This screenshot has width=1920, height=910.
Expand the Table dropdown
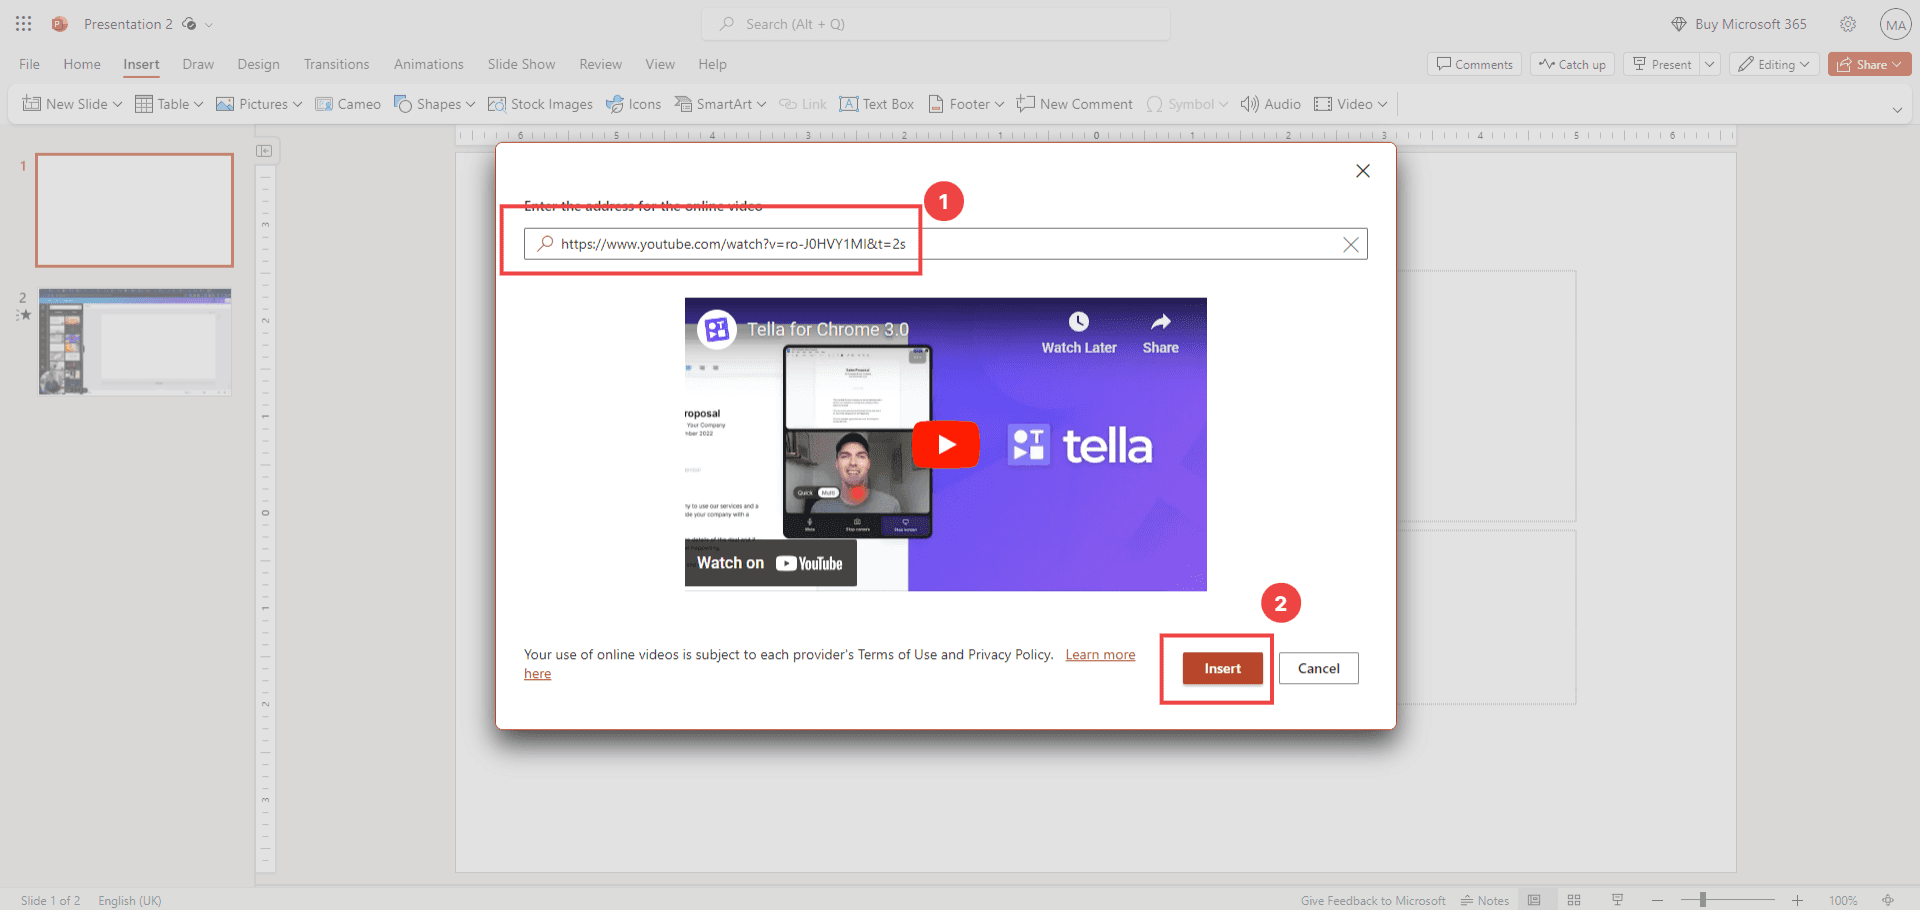(x=198, y=104)
